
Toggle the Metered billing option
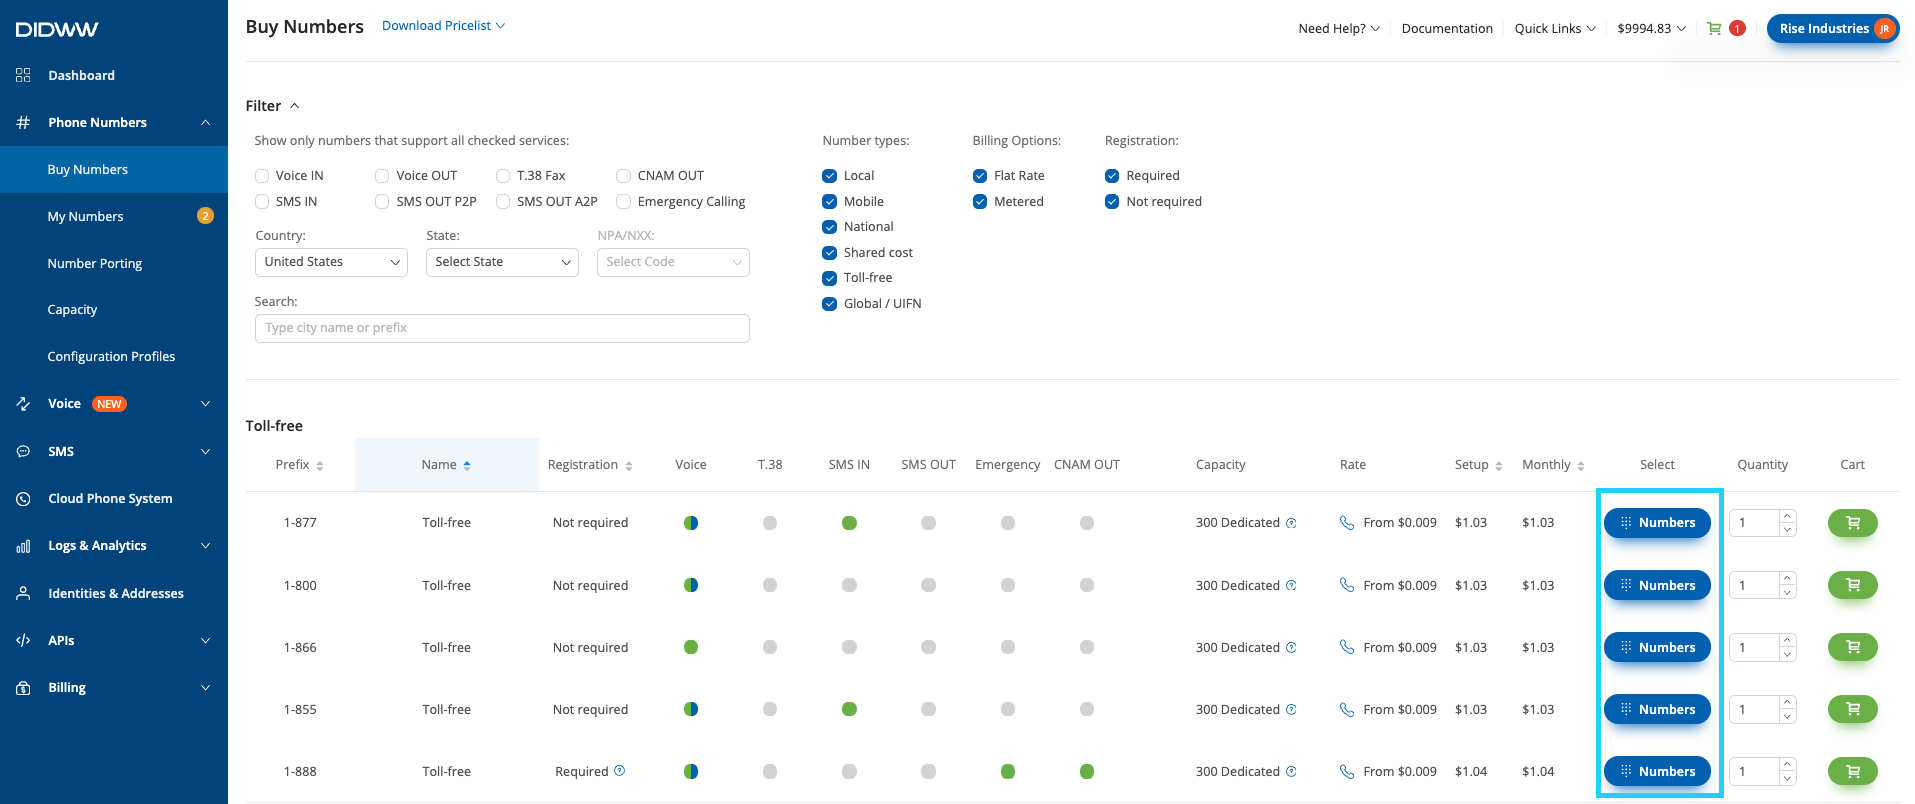click(980, 202)
